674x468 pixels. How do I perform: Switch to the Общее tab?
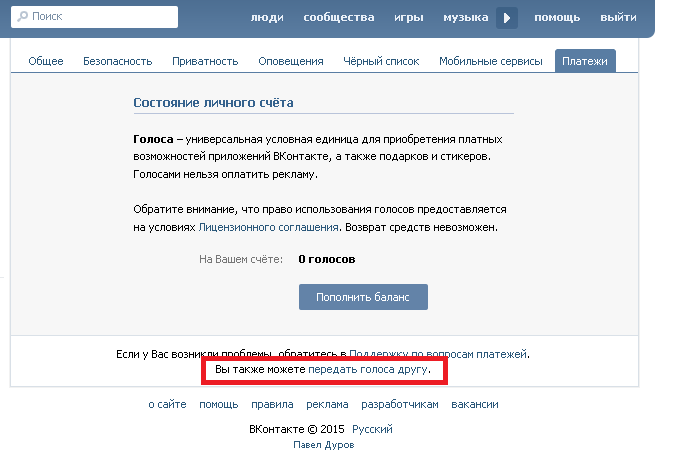click(x=46, y=61)
